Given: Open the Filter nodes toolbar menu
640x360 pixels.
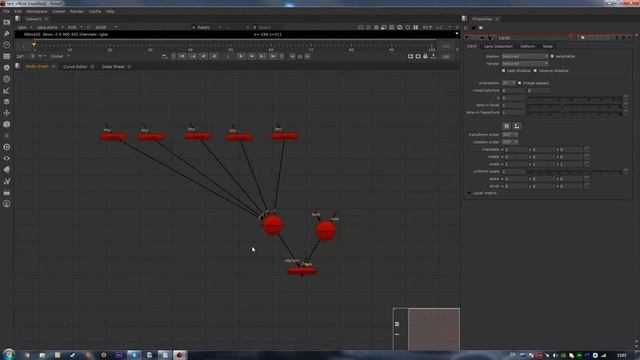Looking at the screenshot, I should 7,79.
